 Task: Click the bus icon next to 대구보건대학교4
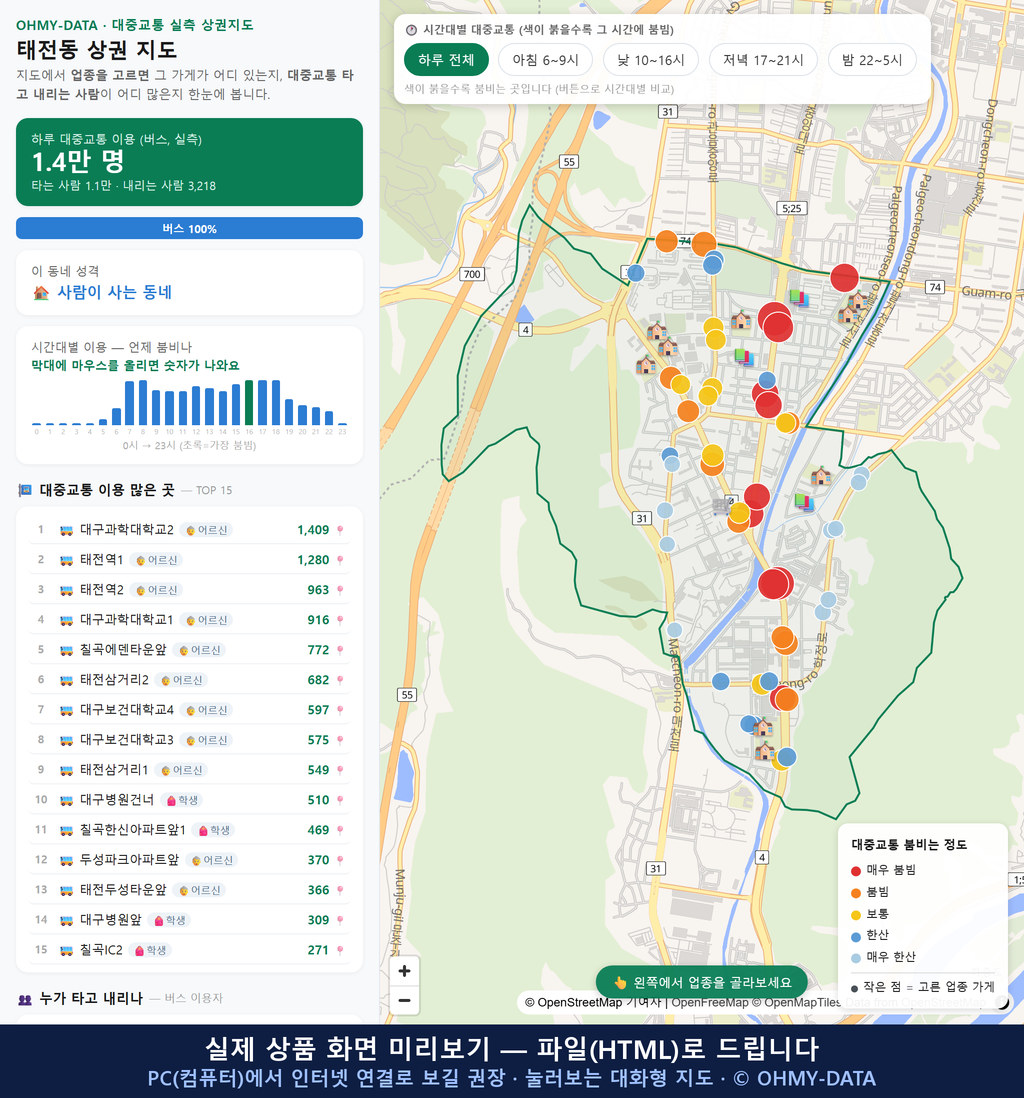point(67,710)
